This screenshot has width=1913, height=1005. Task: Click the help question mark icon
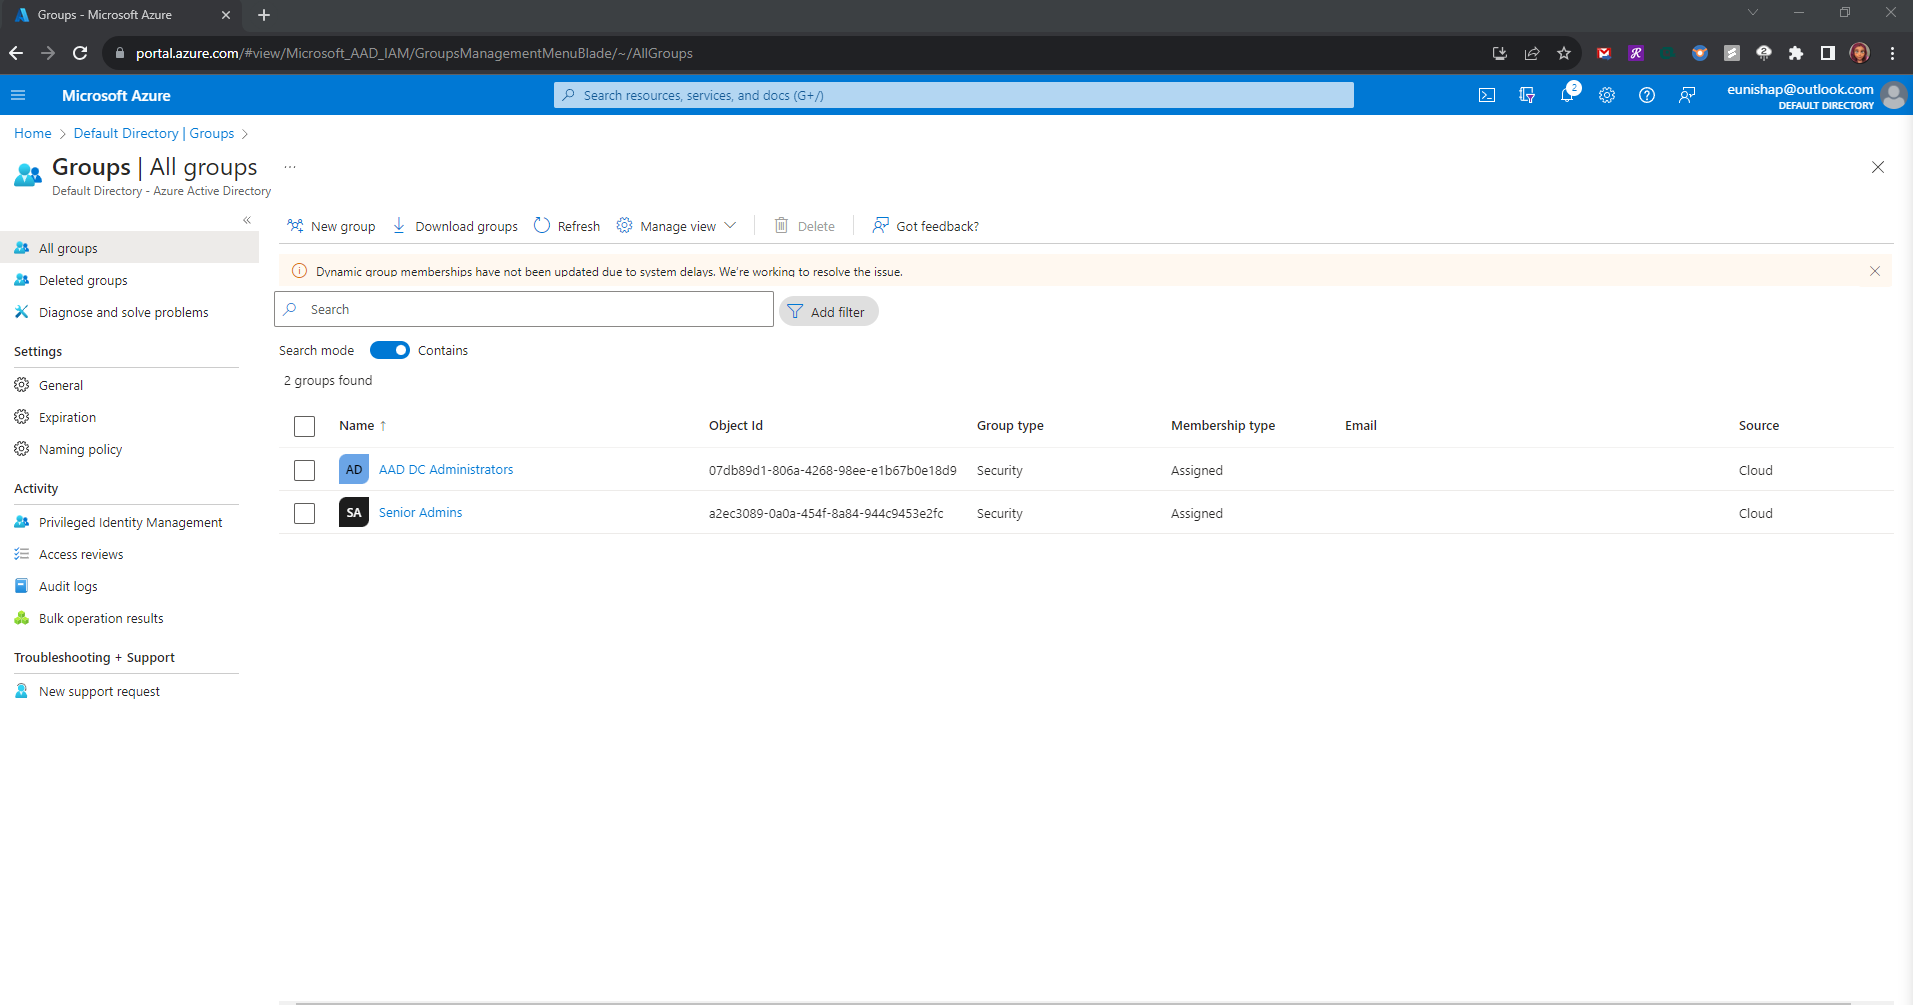(1646, 95)
